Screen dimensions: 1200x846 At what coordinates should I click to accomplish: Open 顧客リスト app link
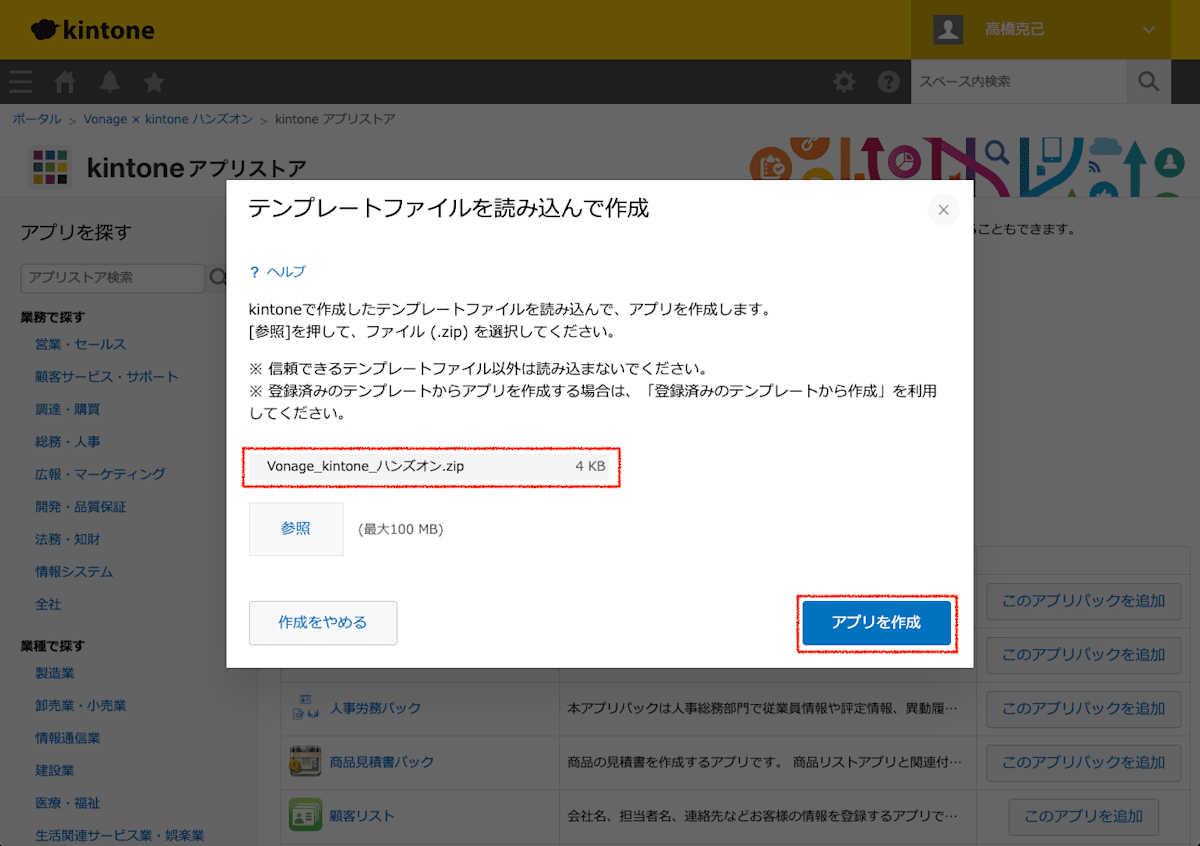pyautogui.click(x=363, y=816)
